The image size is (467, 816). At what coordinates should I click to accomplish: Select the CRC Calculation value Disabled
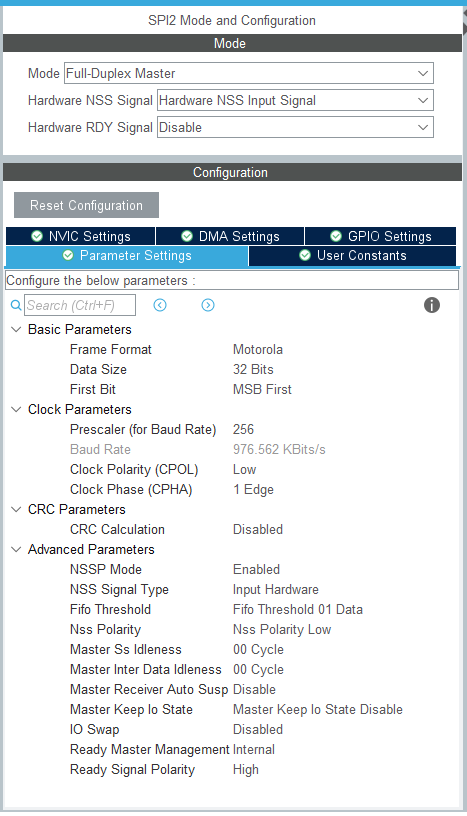click(258, 529)
